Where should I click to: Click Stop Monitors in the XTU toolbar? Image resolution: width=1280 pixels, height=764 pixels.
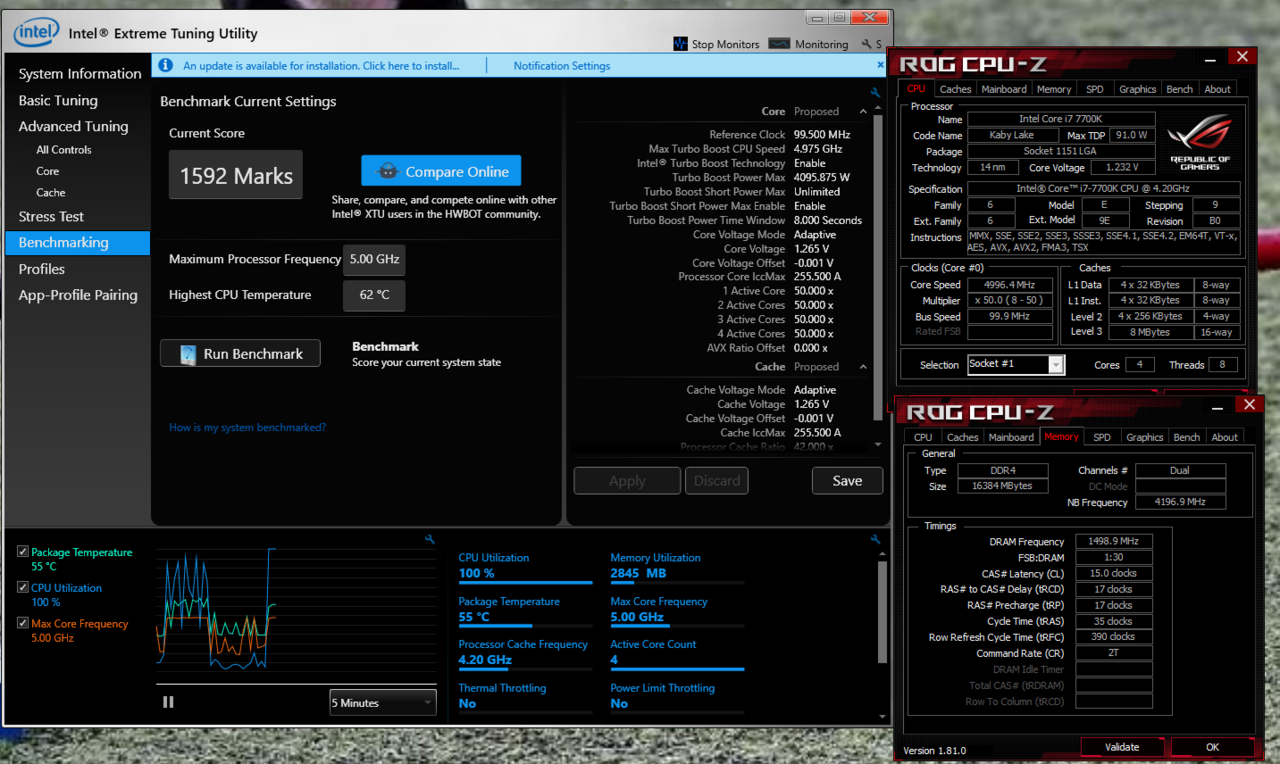(x=717, y=44)
